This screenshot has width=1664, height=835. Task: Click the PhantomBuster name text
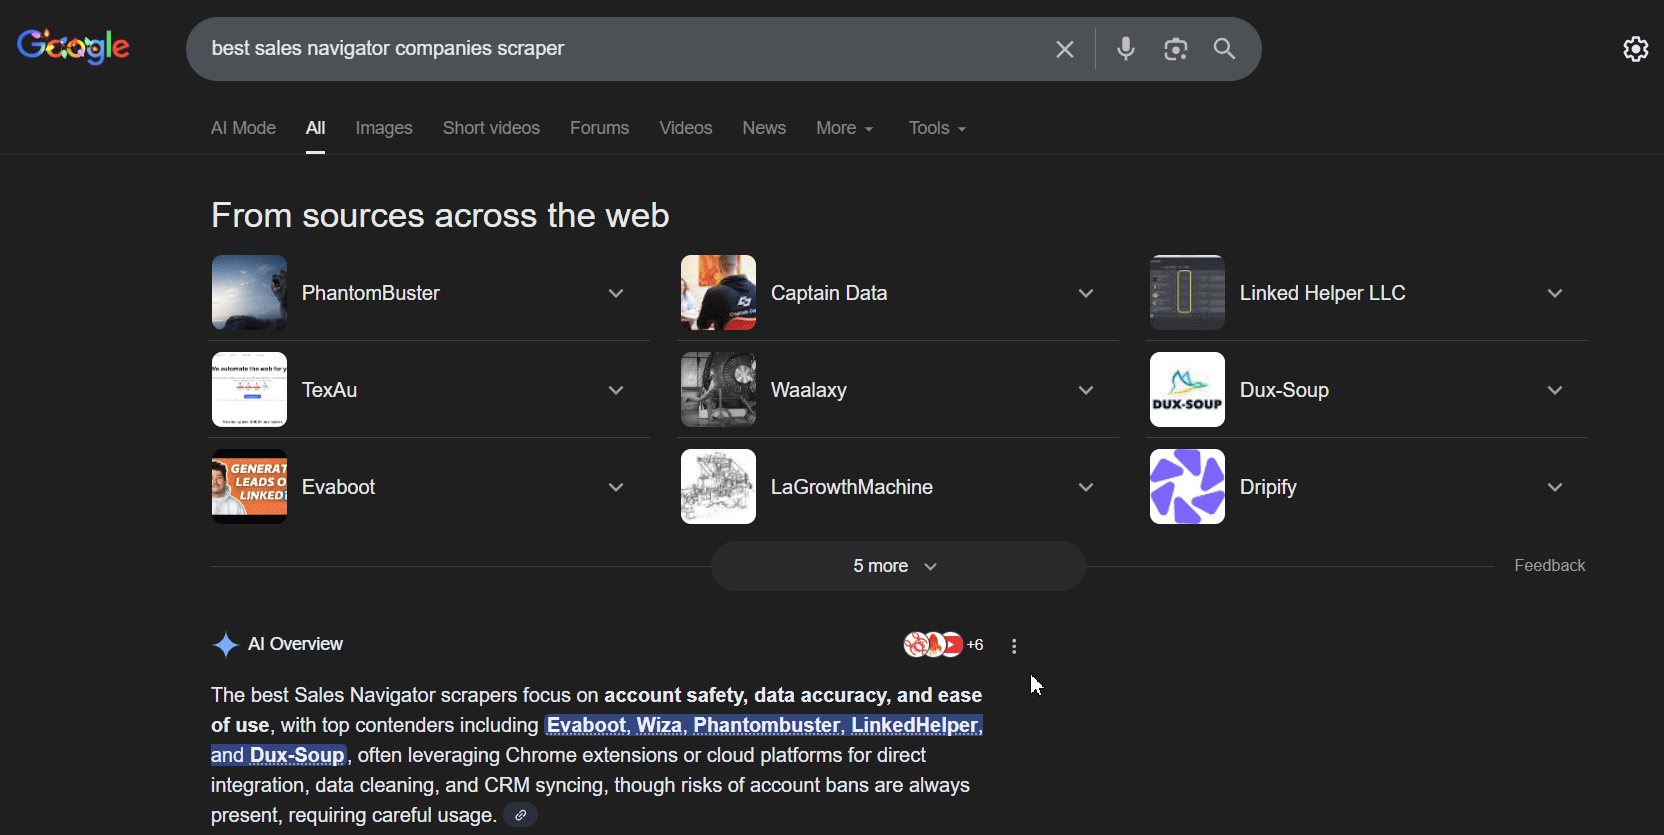click(x=371, y=293)
